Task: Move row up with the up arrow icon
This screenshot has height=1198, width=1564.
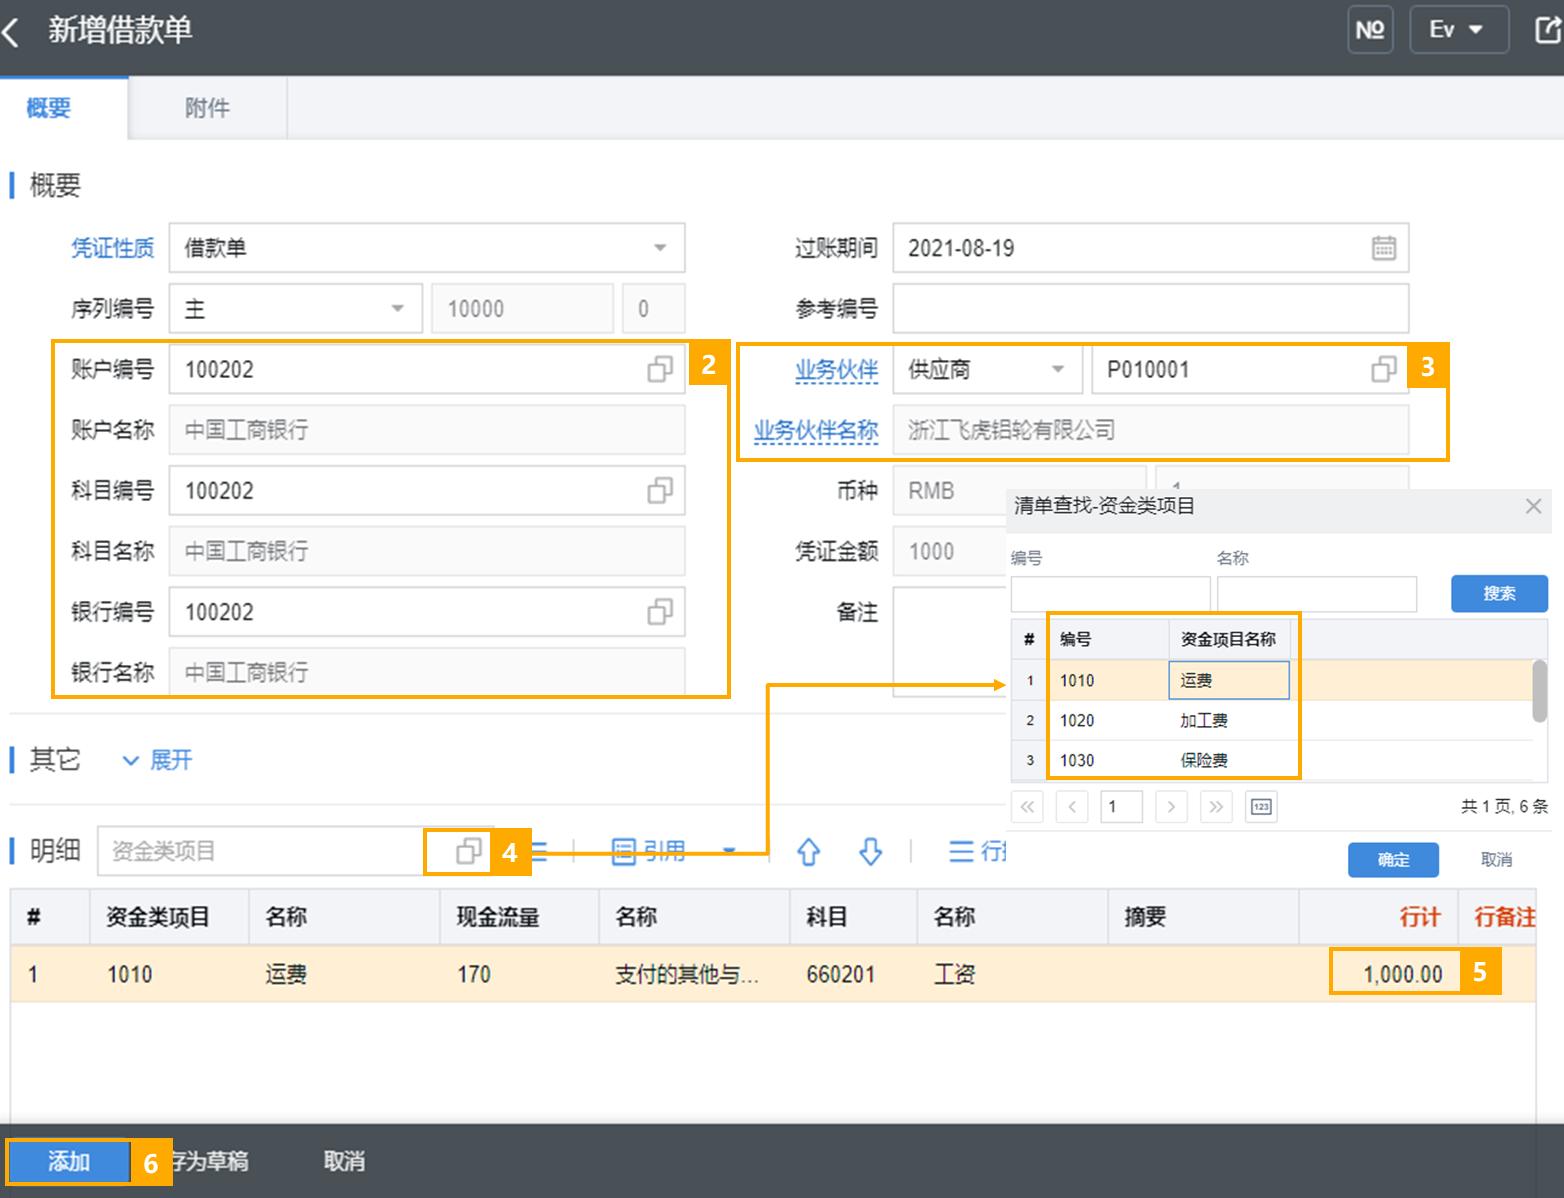Action: (x=808, y=851)
